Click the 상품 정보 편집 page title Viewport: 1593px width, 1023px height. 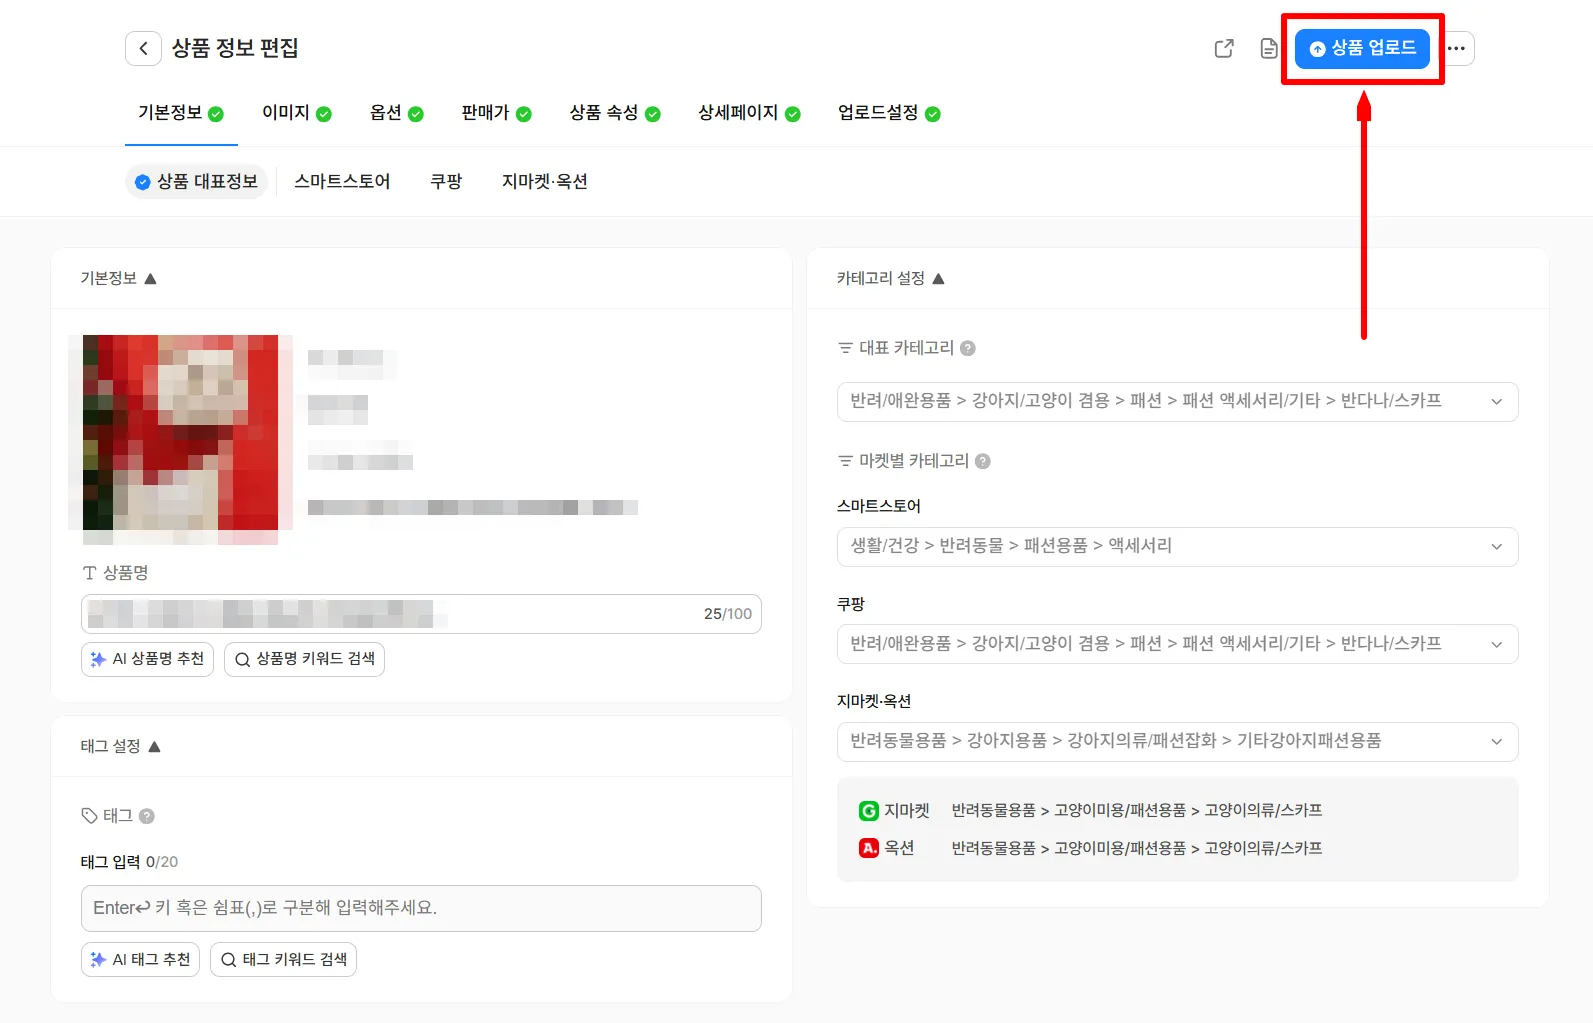pos(235,48)
